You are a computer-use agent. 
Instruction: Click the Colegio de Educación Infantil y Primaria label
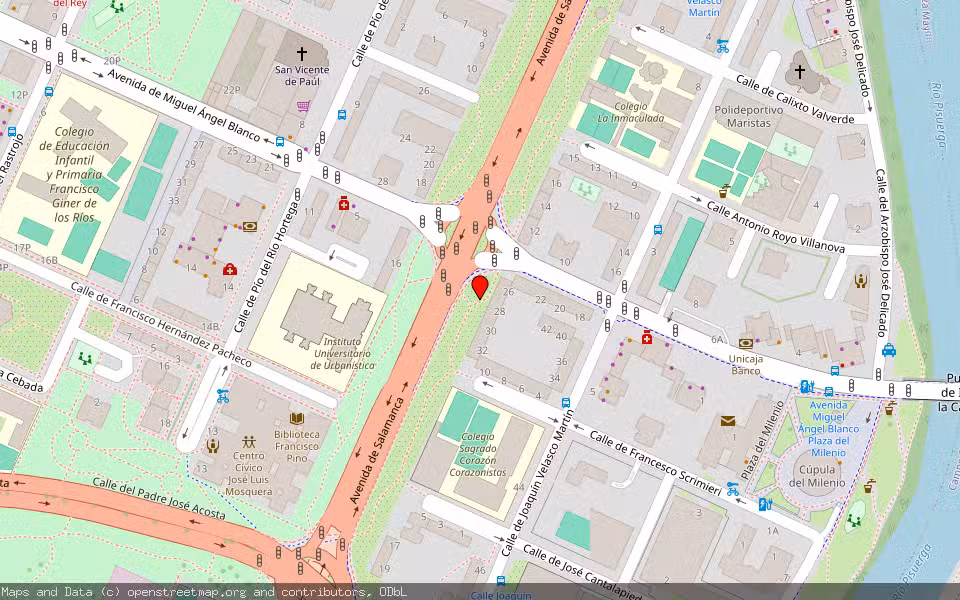pyautogui.click(x=74, y=174)
